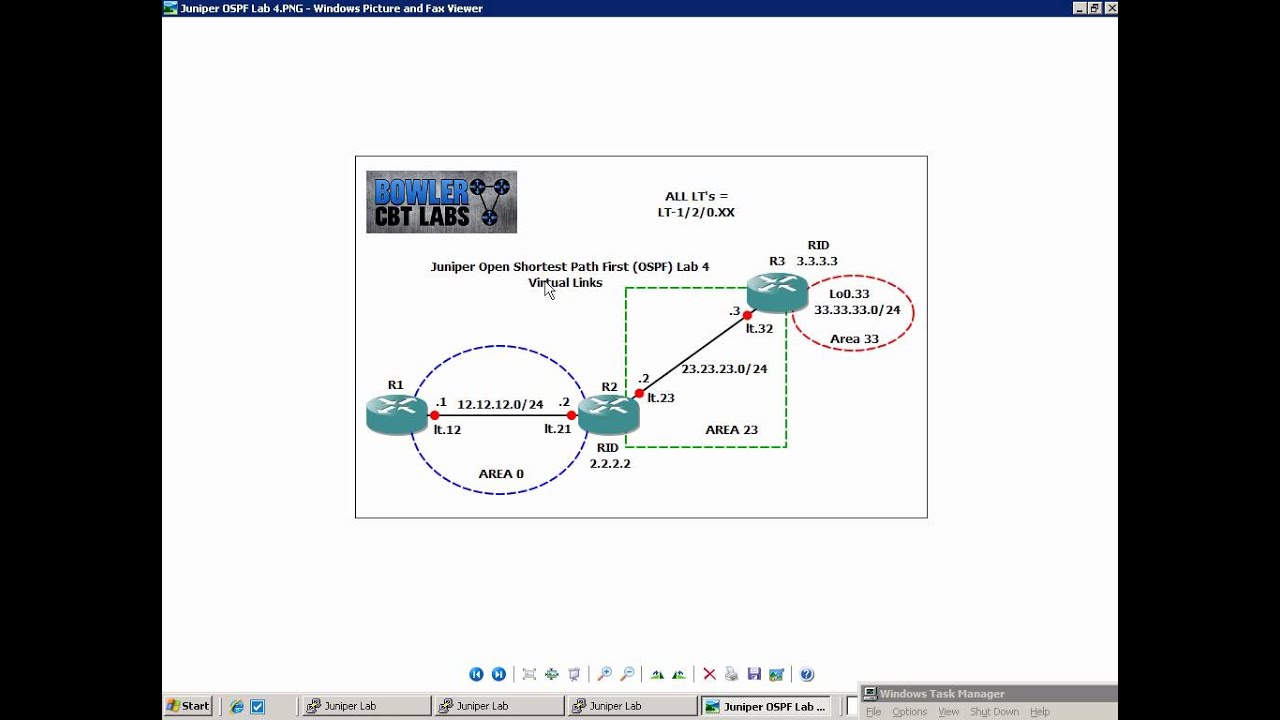Viewport: 1280px width, 720px height.
Task: Click the Windows Task Manager title bar
Action: 988,694
